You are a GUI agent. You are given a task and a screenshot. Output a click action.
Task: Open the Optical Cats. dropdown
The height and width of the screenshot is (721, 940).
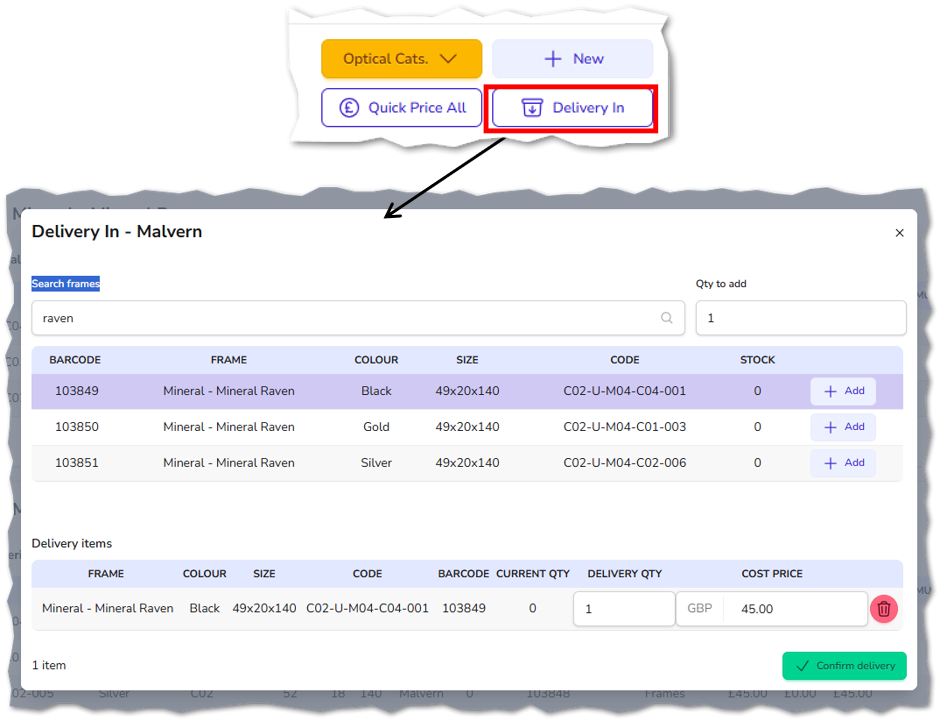(401, 59)
